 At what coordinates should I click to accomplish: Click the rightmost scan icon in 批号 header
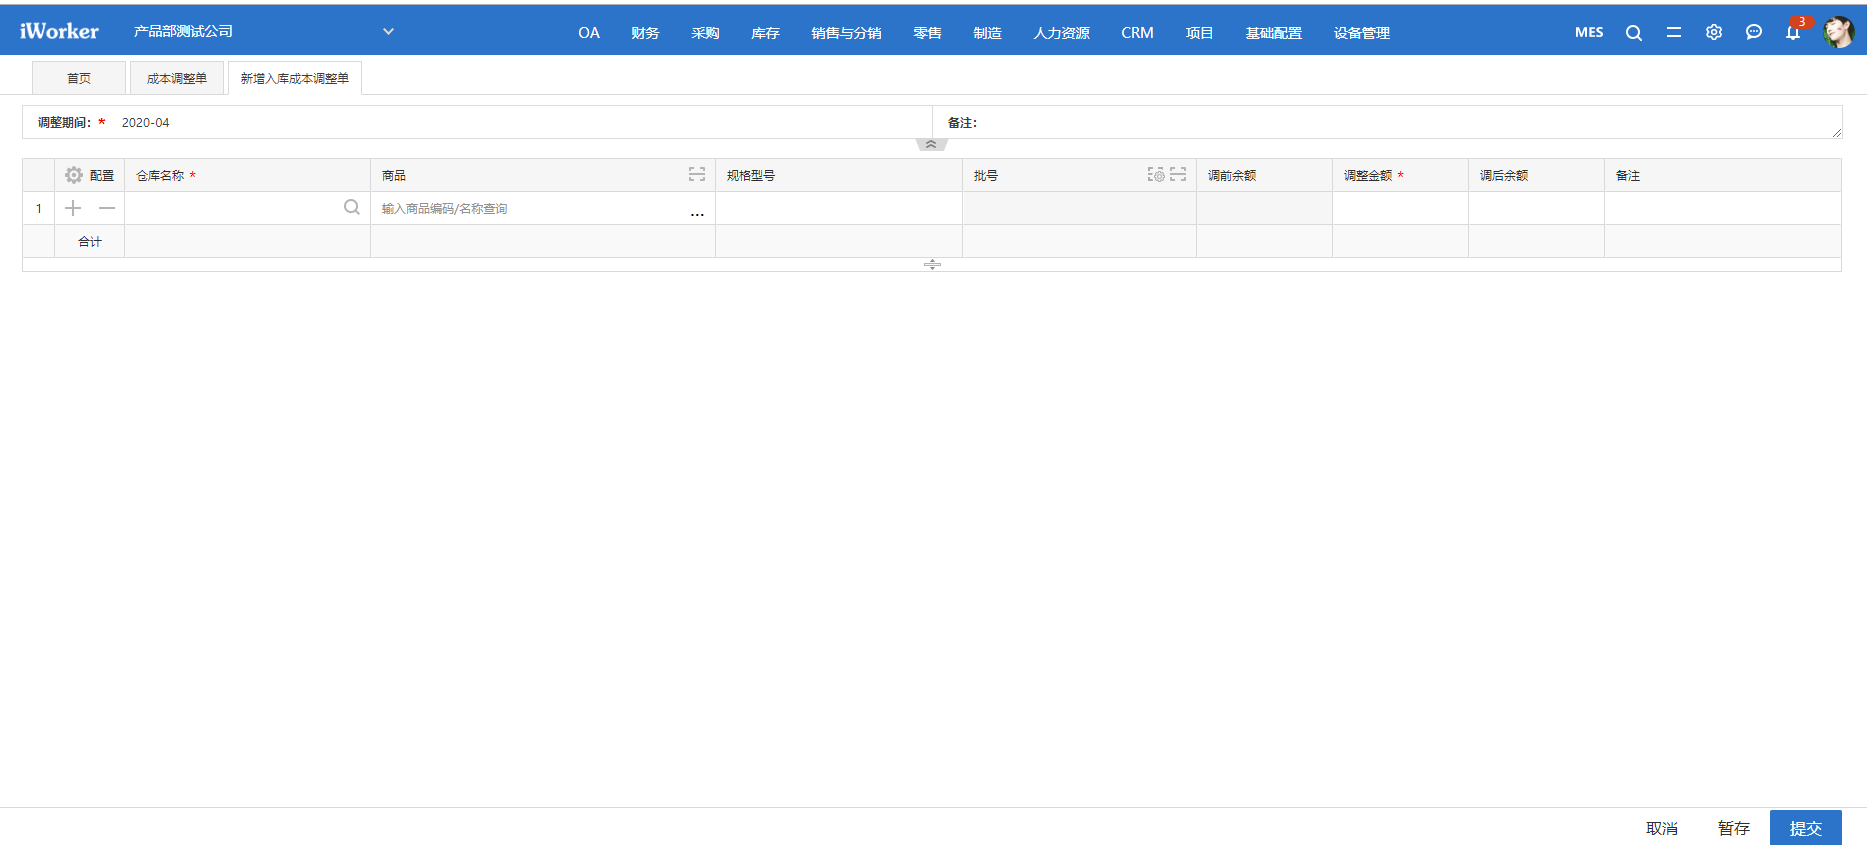[x=1178, y=175]
